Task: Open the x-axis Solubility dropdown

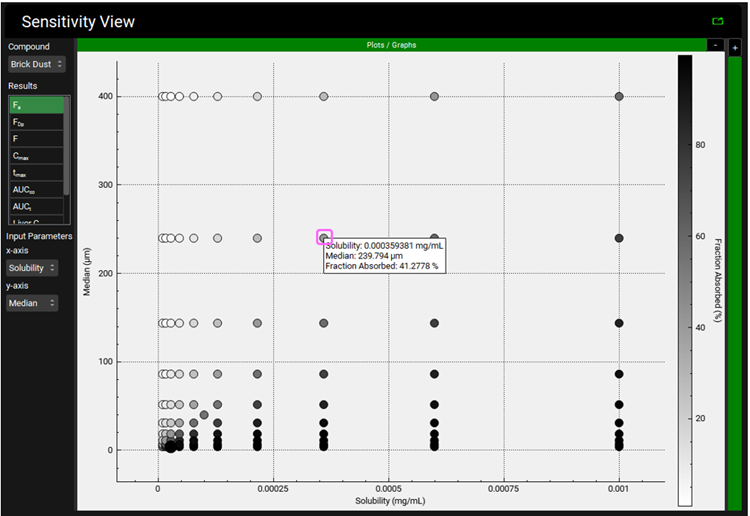Action: 32,268
